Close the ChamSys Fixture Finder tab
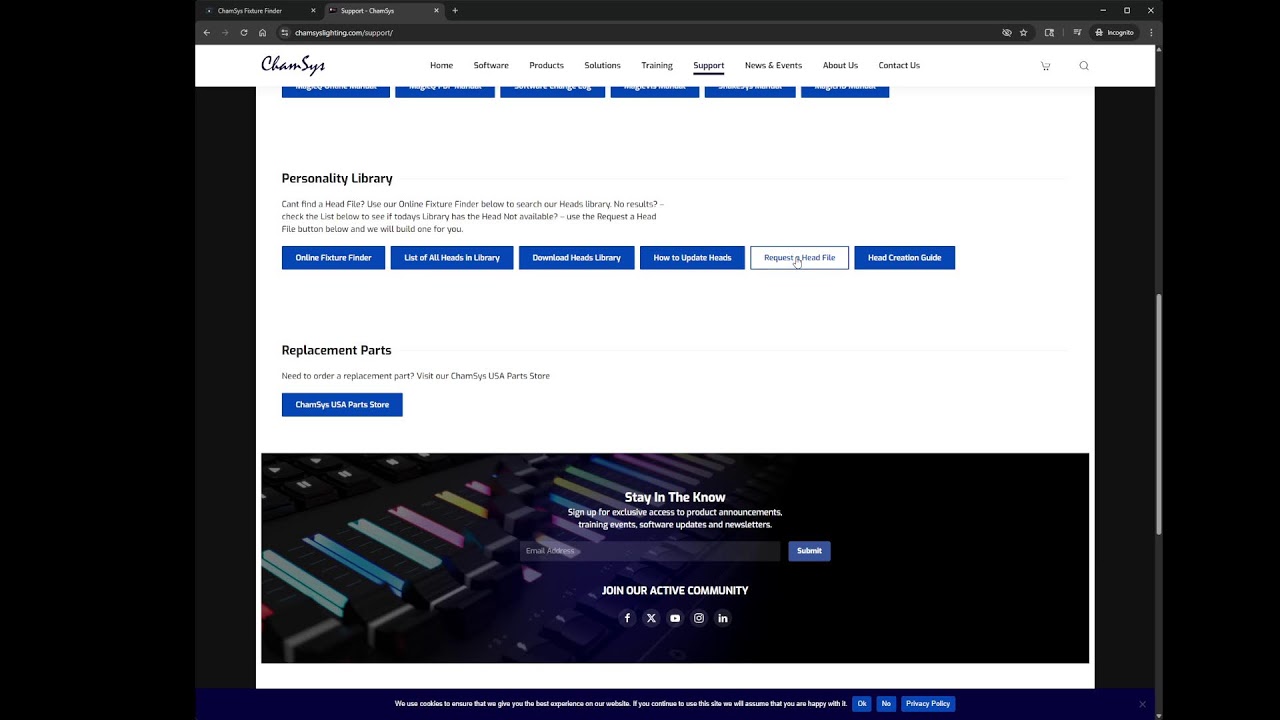This screenshot has width=1280, height=720. pos(313,11)
